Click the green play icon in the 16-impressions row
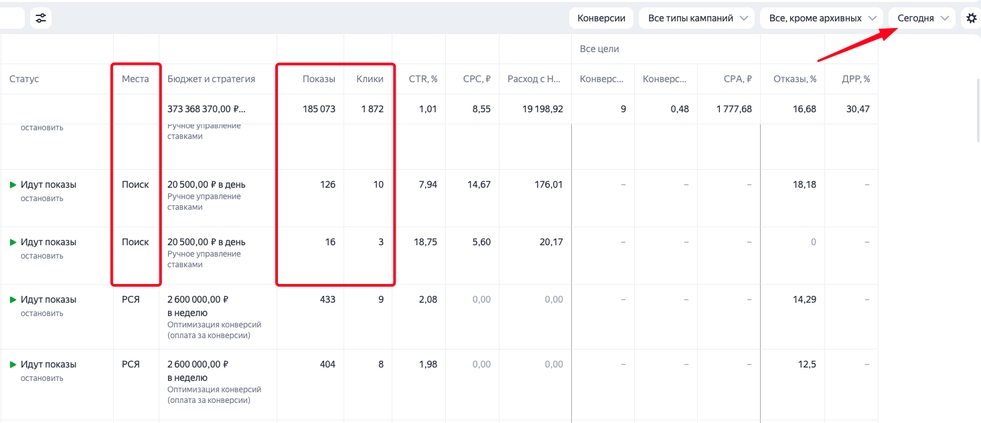Image resolution: width=981 pixels, height=423 pixels. coord(13,242)
